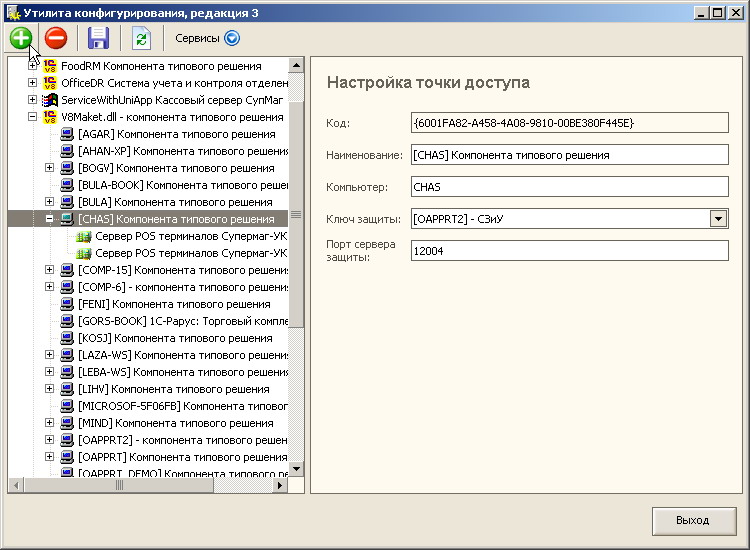Open the Ключ защиты dropdown list
The image size is (750, 550).
pos(718,219)
